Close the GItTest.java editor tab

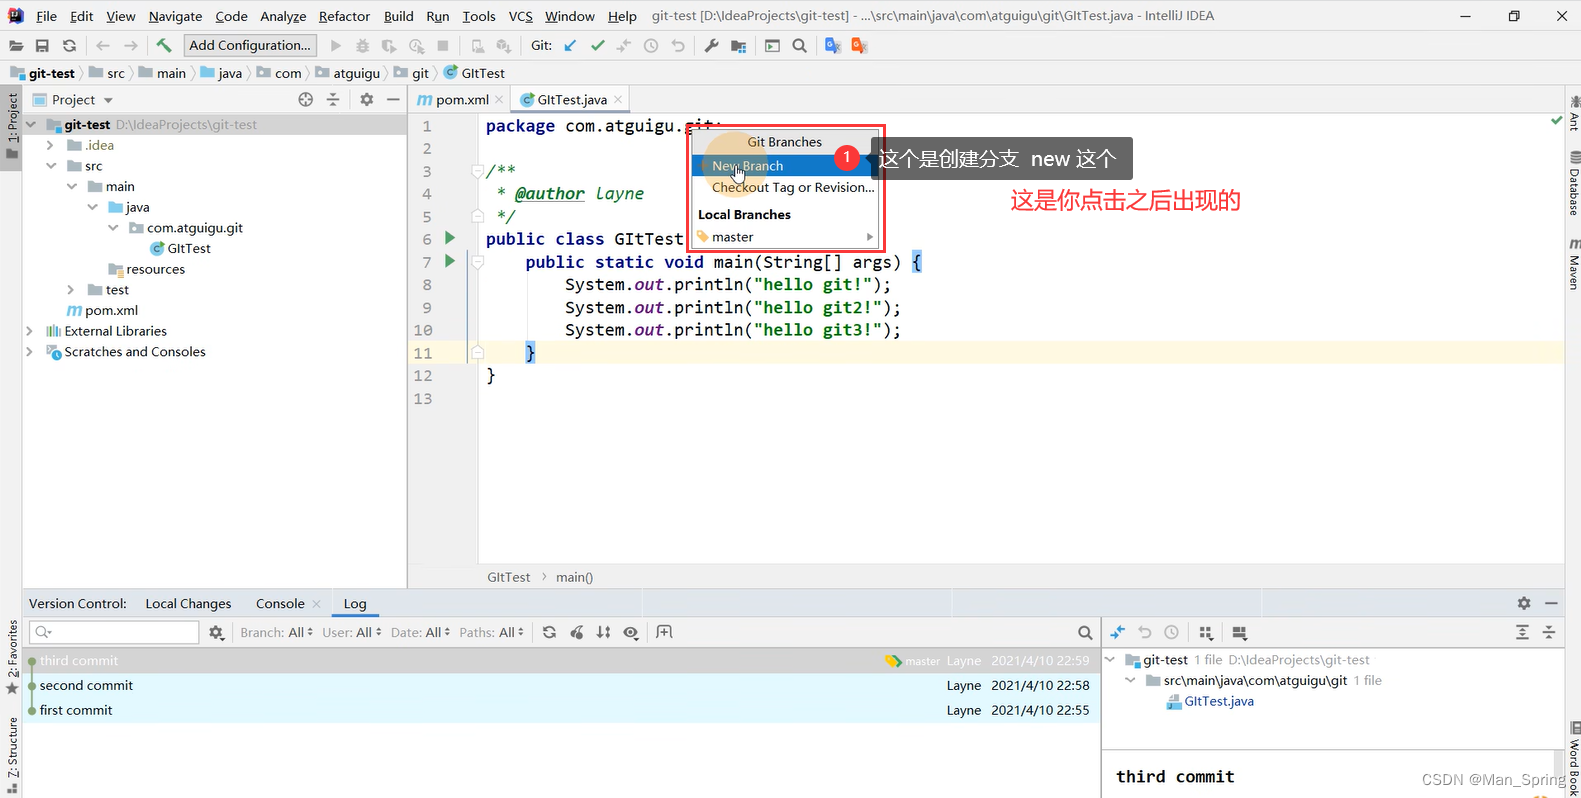(618, 99)
